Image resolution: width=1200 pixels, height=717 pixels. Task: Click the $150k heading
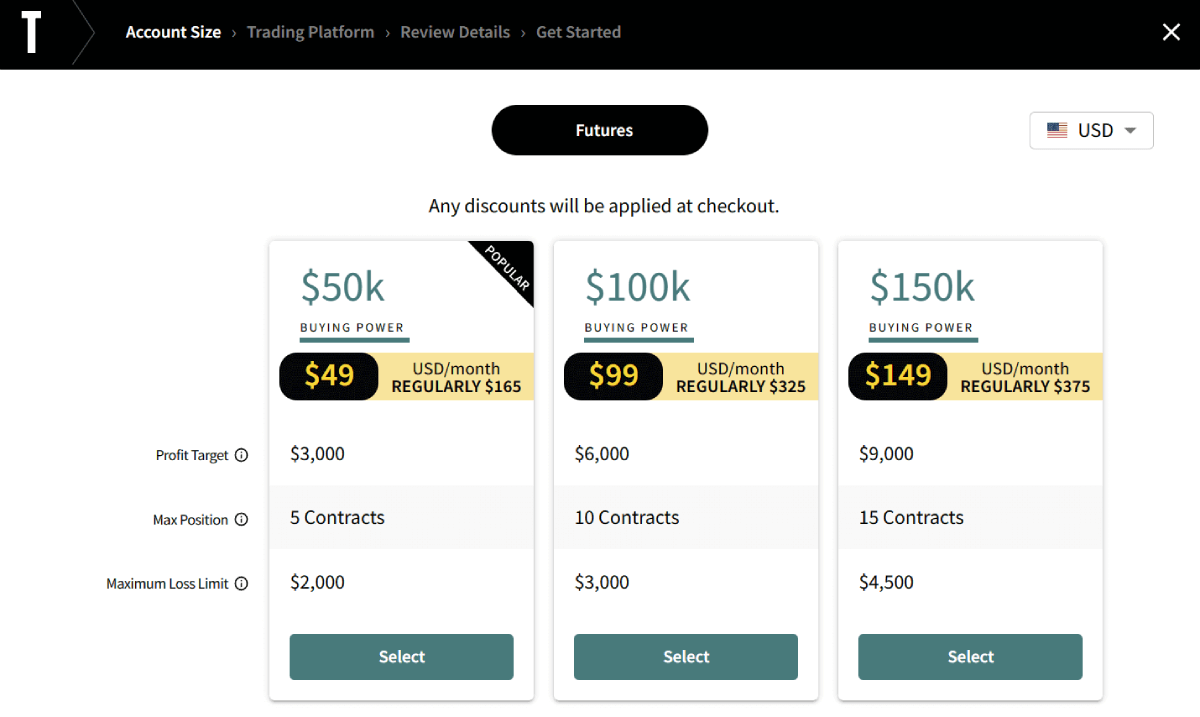(922, 288)
